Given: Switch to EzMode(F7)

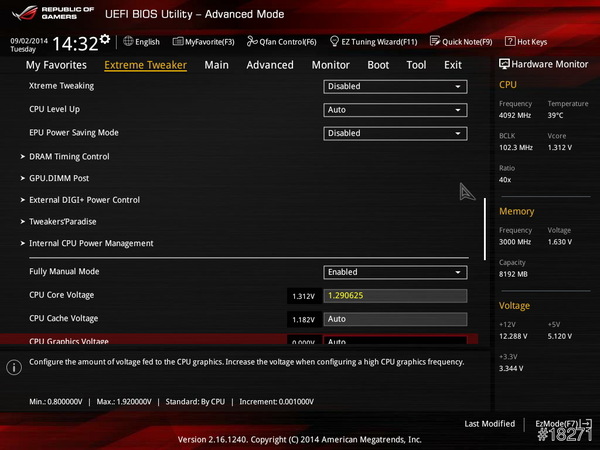Looking at the screenshot, I should 557,424.
